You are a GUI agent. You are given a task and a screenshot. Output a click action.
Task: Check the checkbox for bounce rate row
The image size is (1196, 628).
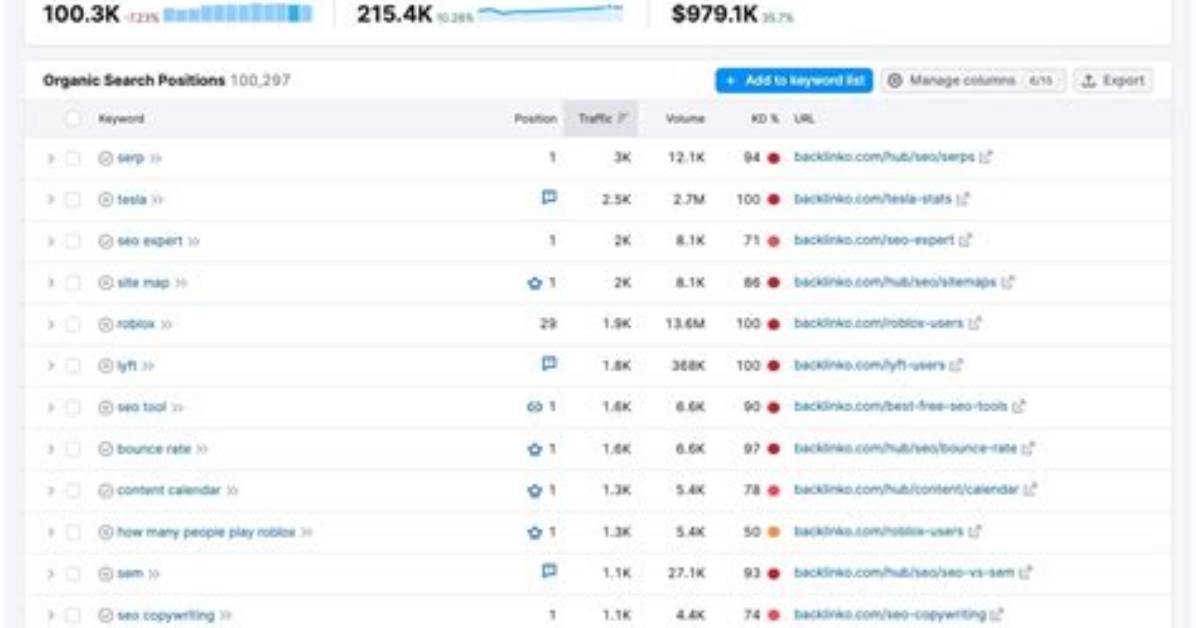pyautogui.click(x=72, y=449)
